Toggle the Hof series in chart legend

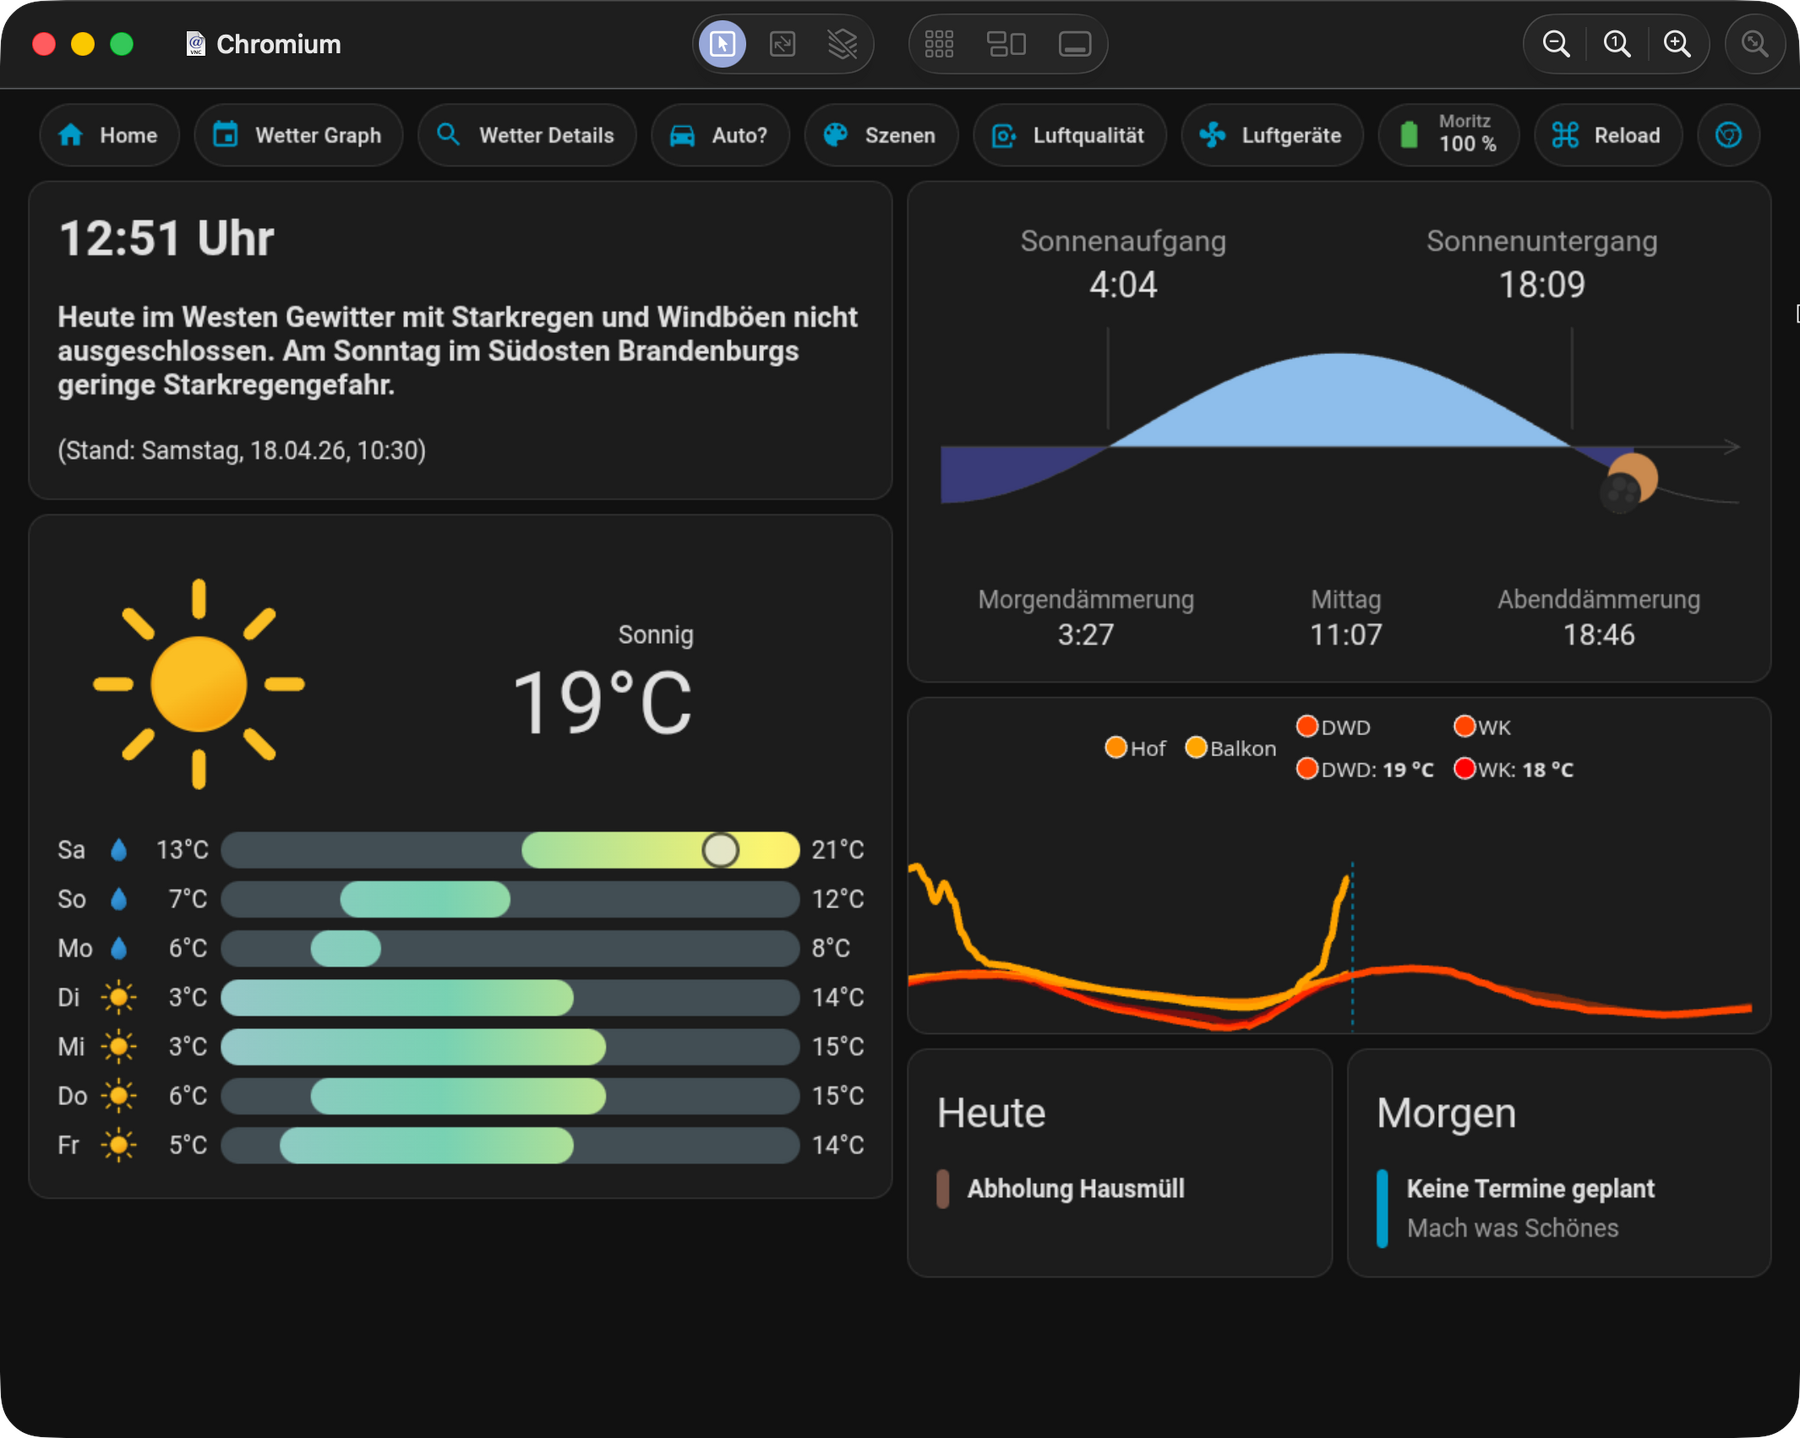1135,748
